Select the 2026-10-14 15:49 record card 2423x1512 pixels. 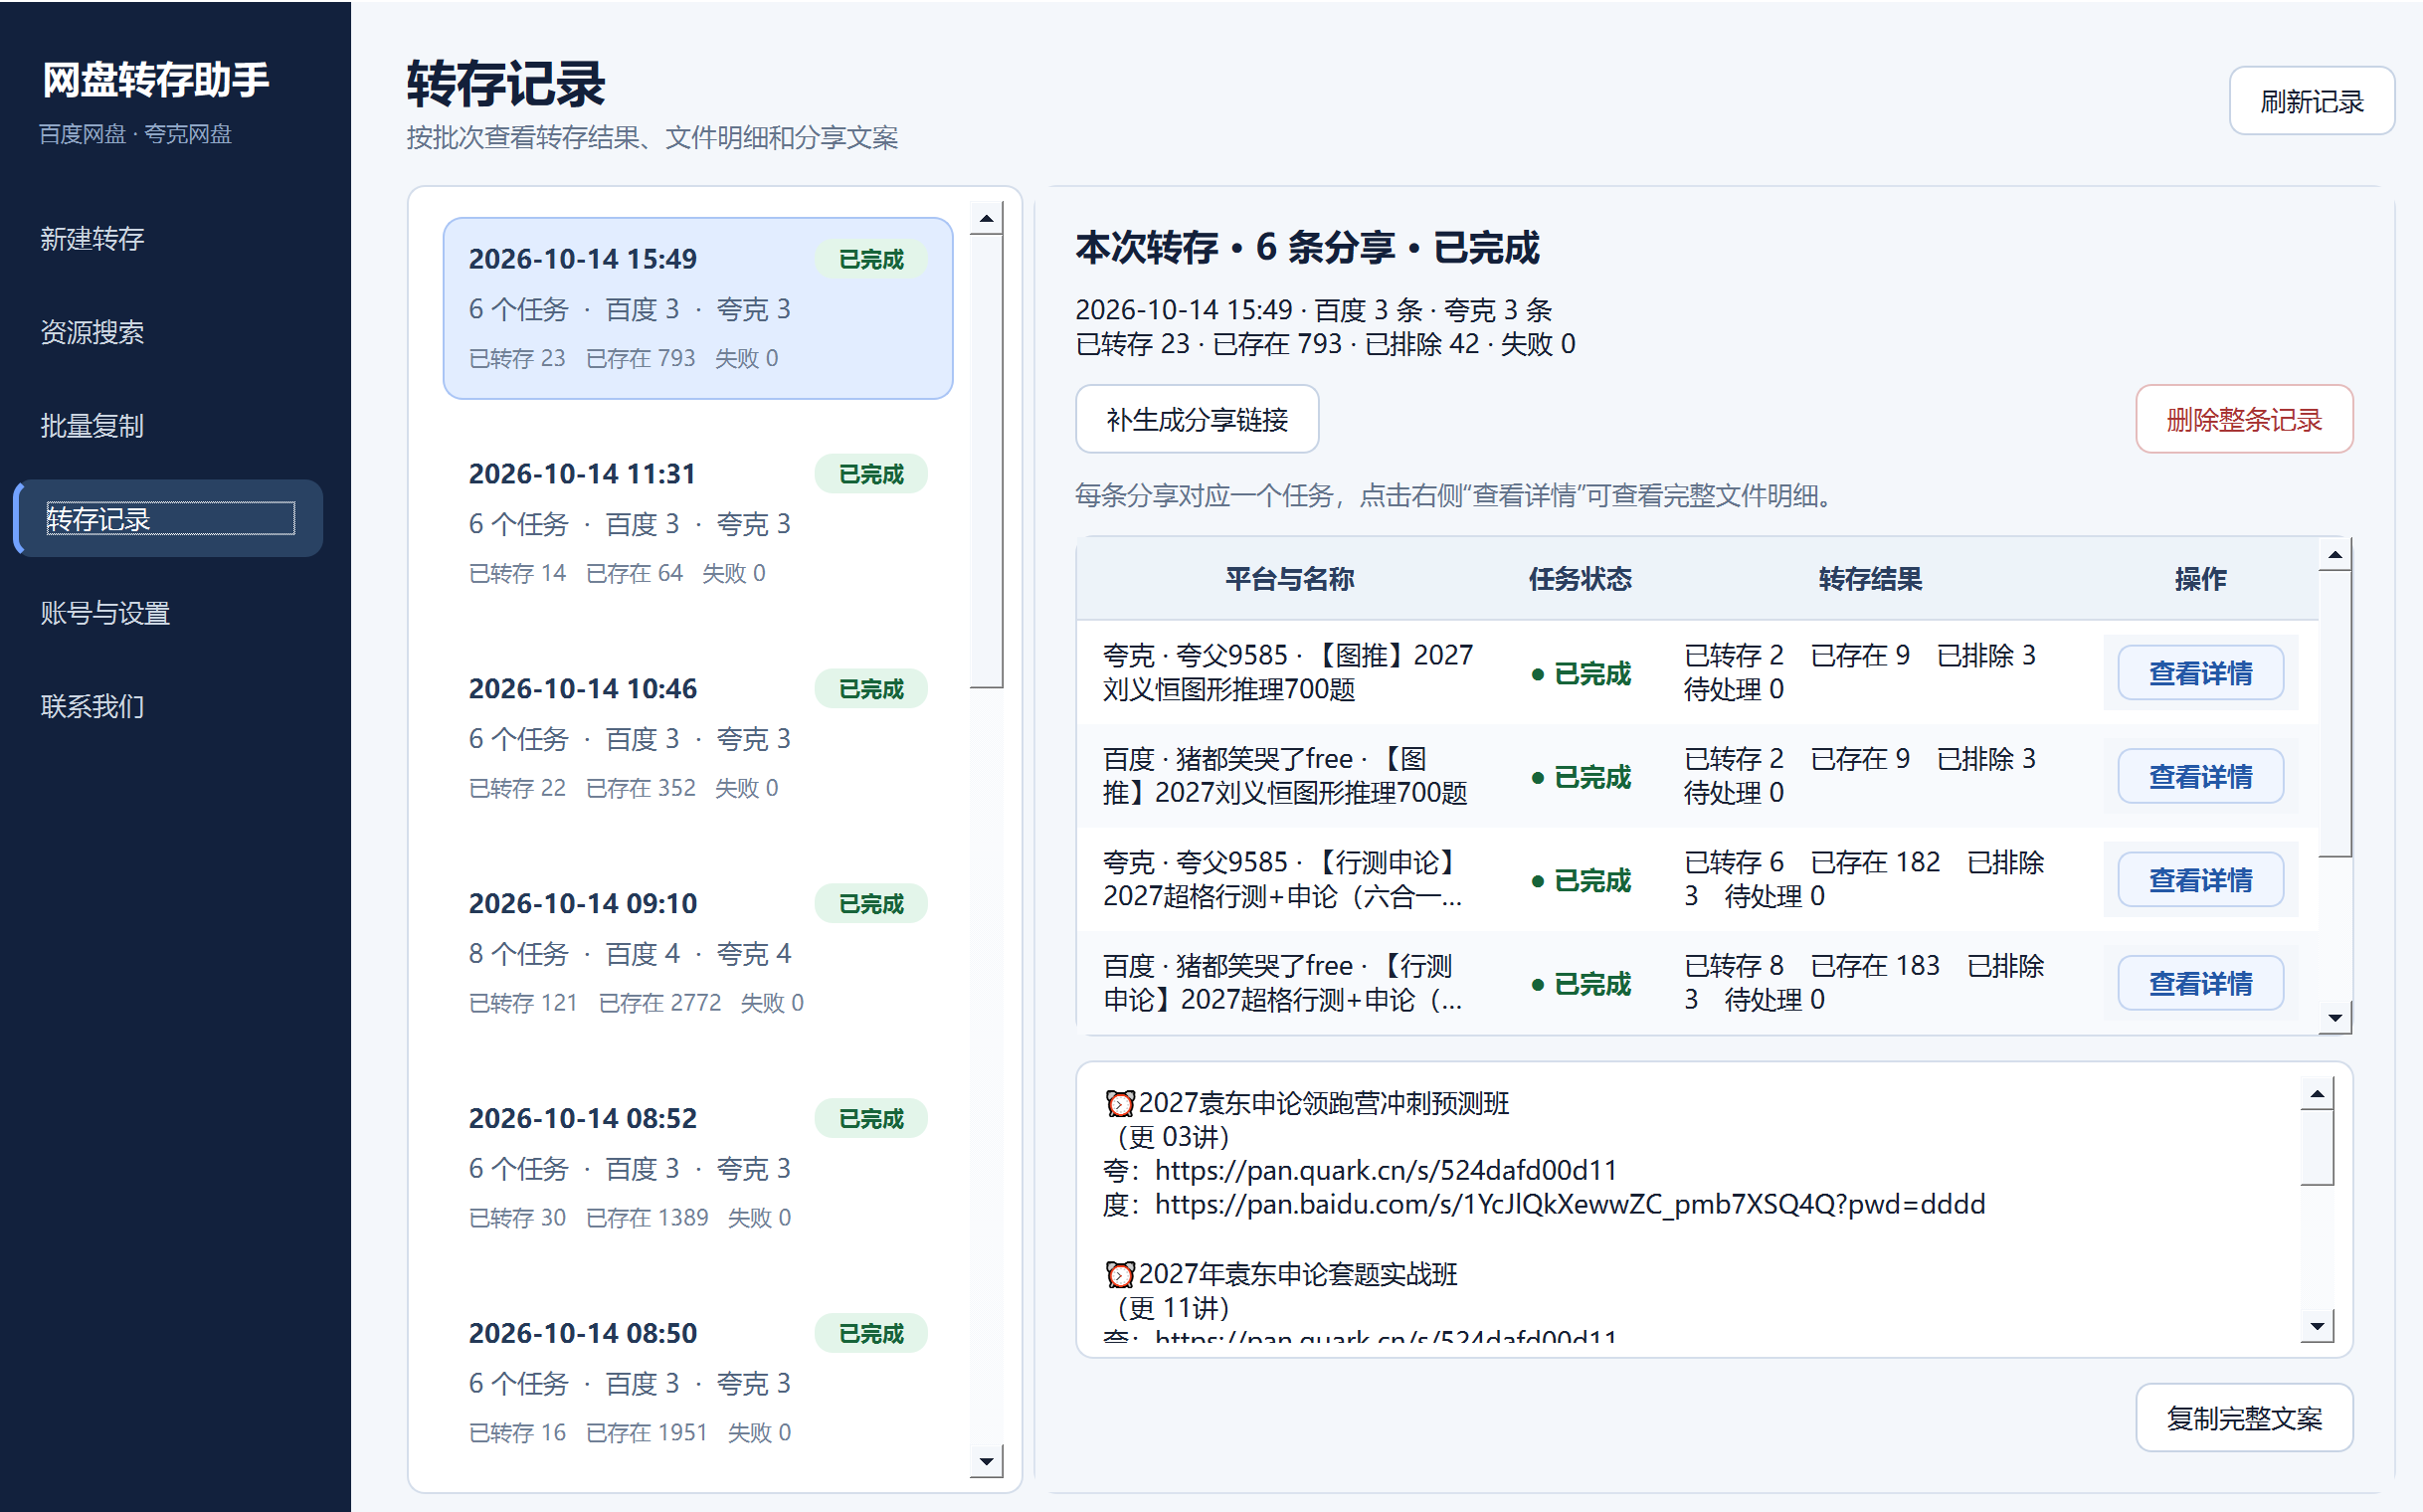[x=697, y=308]
